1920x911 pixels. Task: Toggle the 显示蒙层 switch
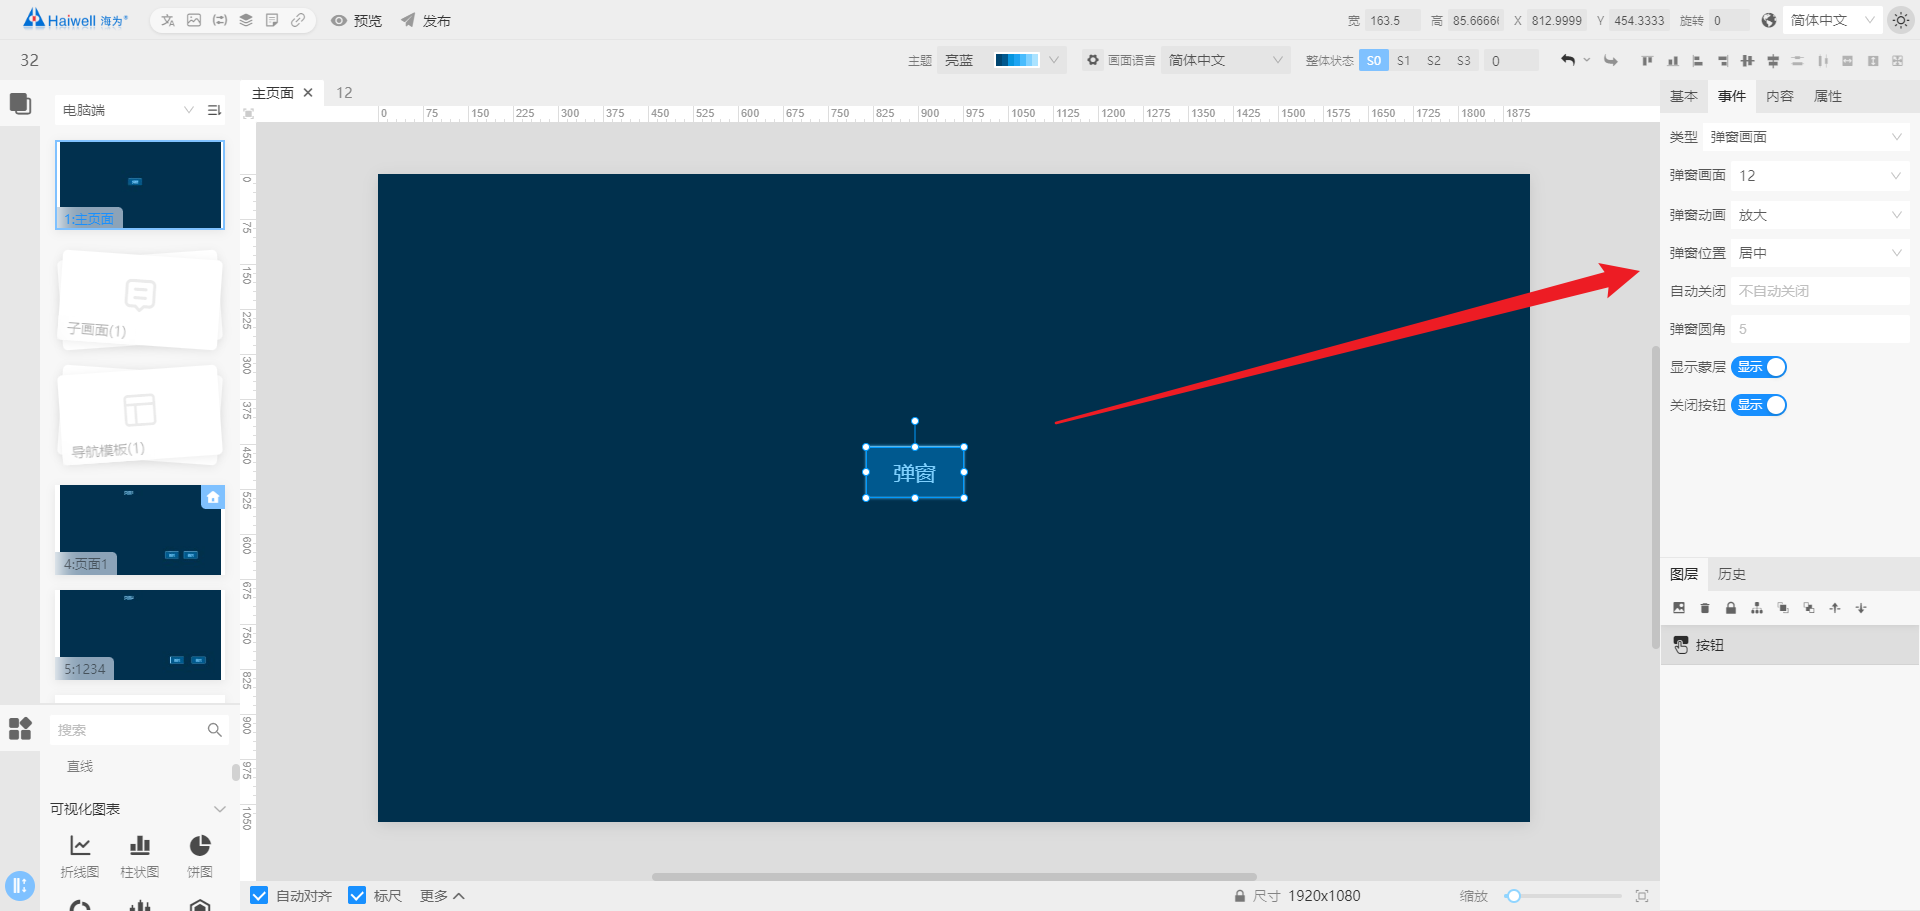click(1759, 367)
